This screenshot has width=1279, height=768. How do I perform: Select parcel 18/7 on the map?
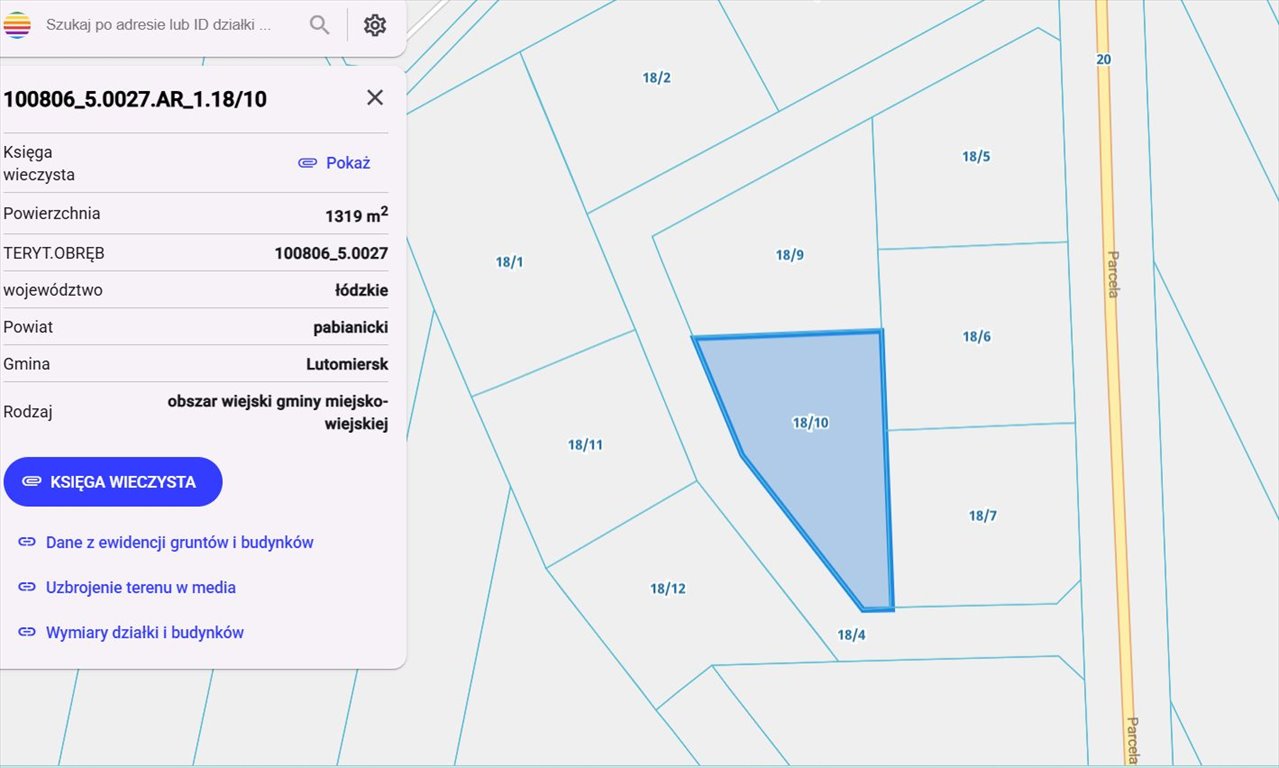982,516
